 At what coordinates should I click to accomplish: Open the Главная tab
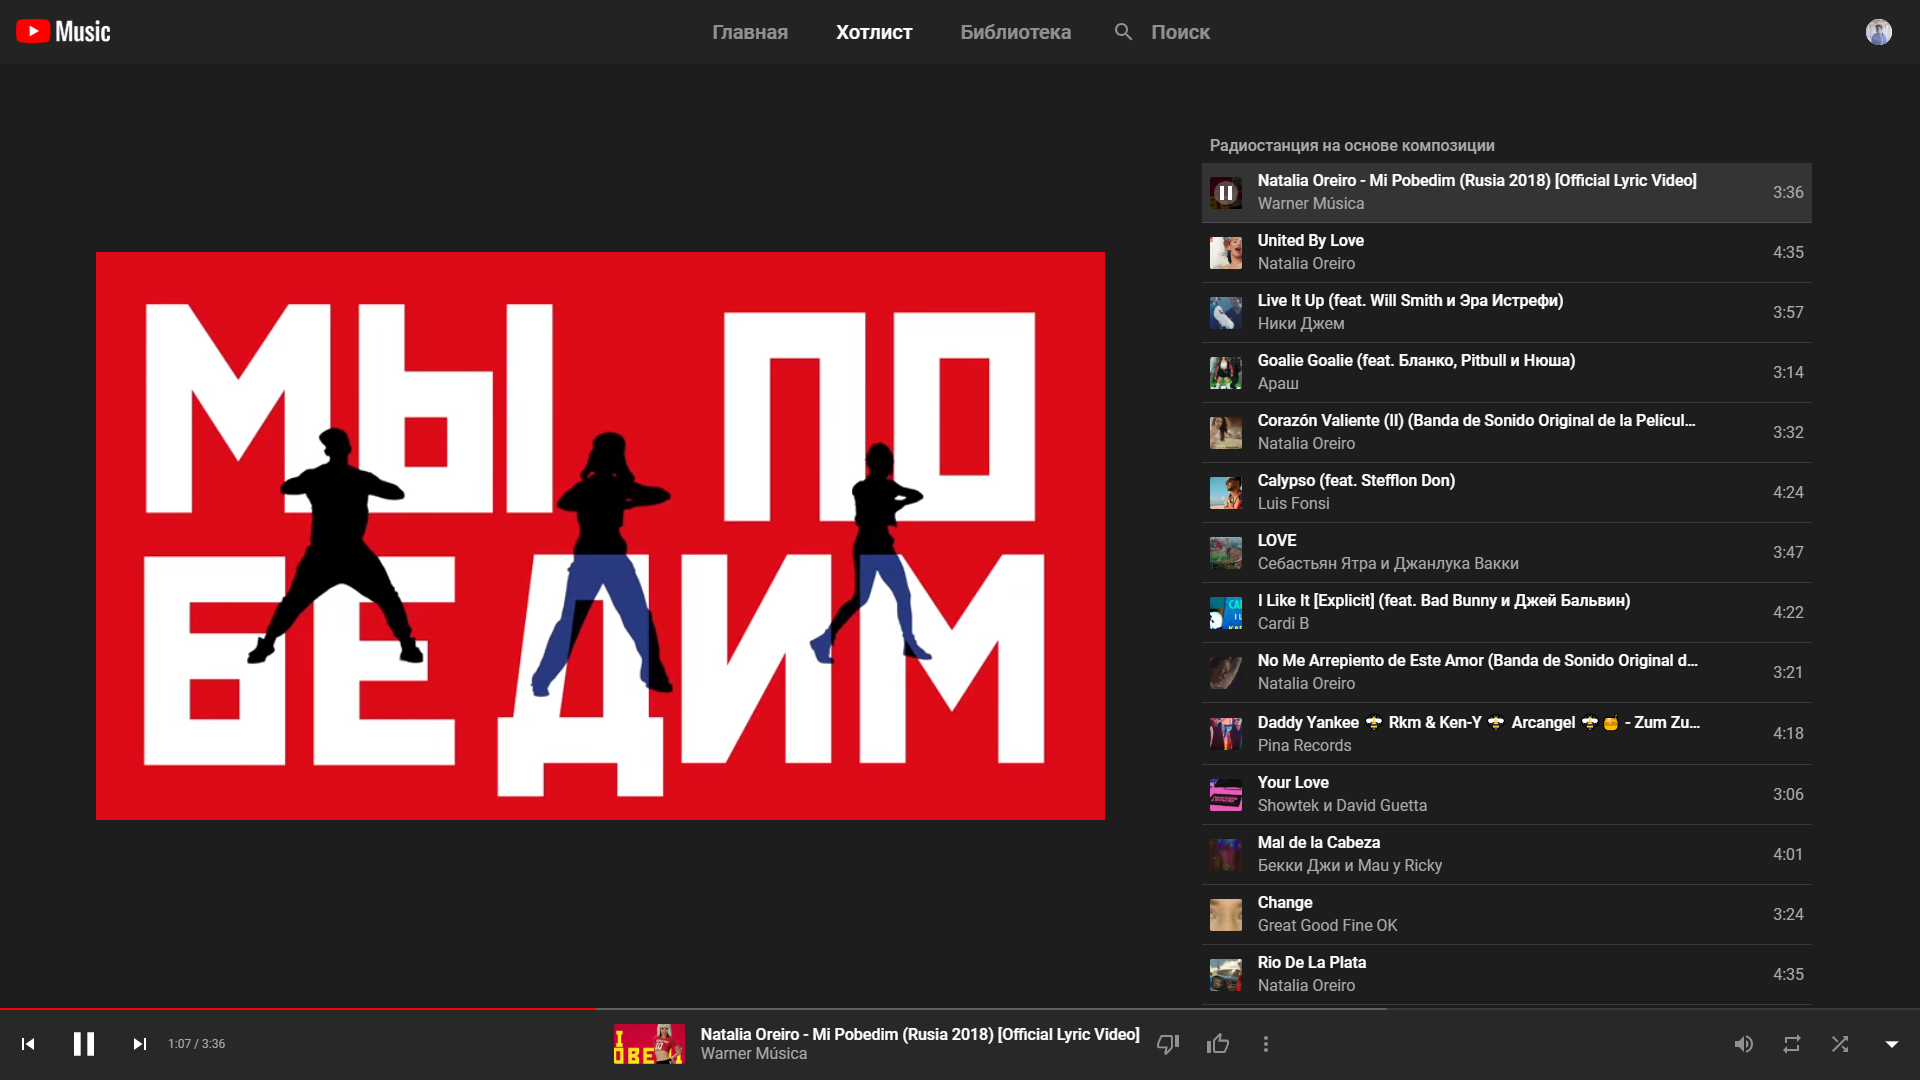(x=750, y=32)
